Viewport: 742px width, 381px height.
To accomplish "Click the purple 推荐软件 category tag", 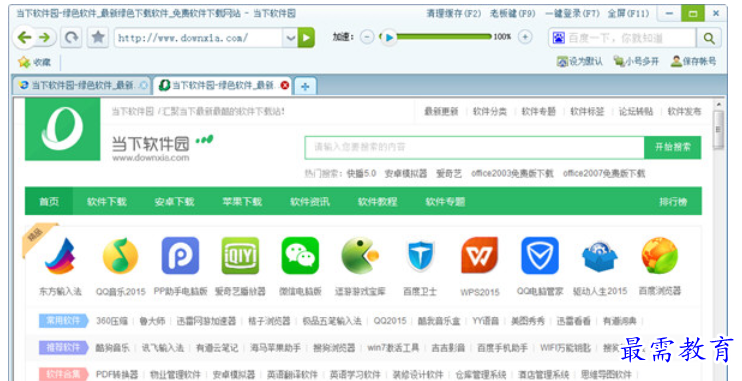I will pos(63,348).
